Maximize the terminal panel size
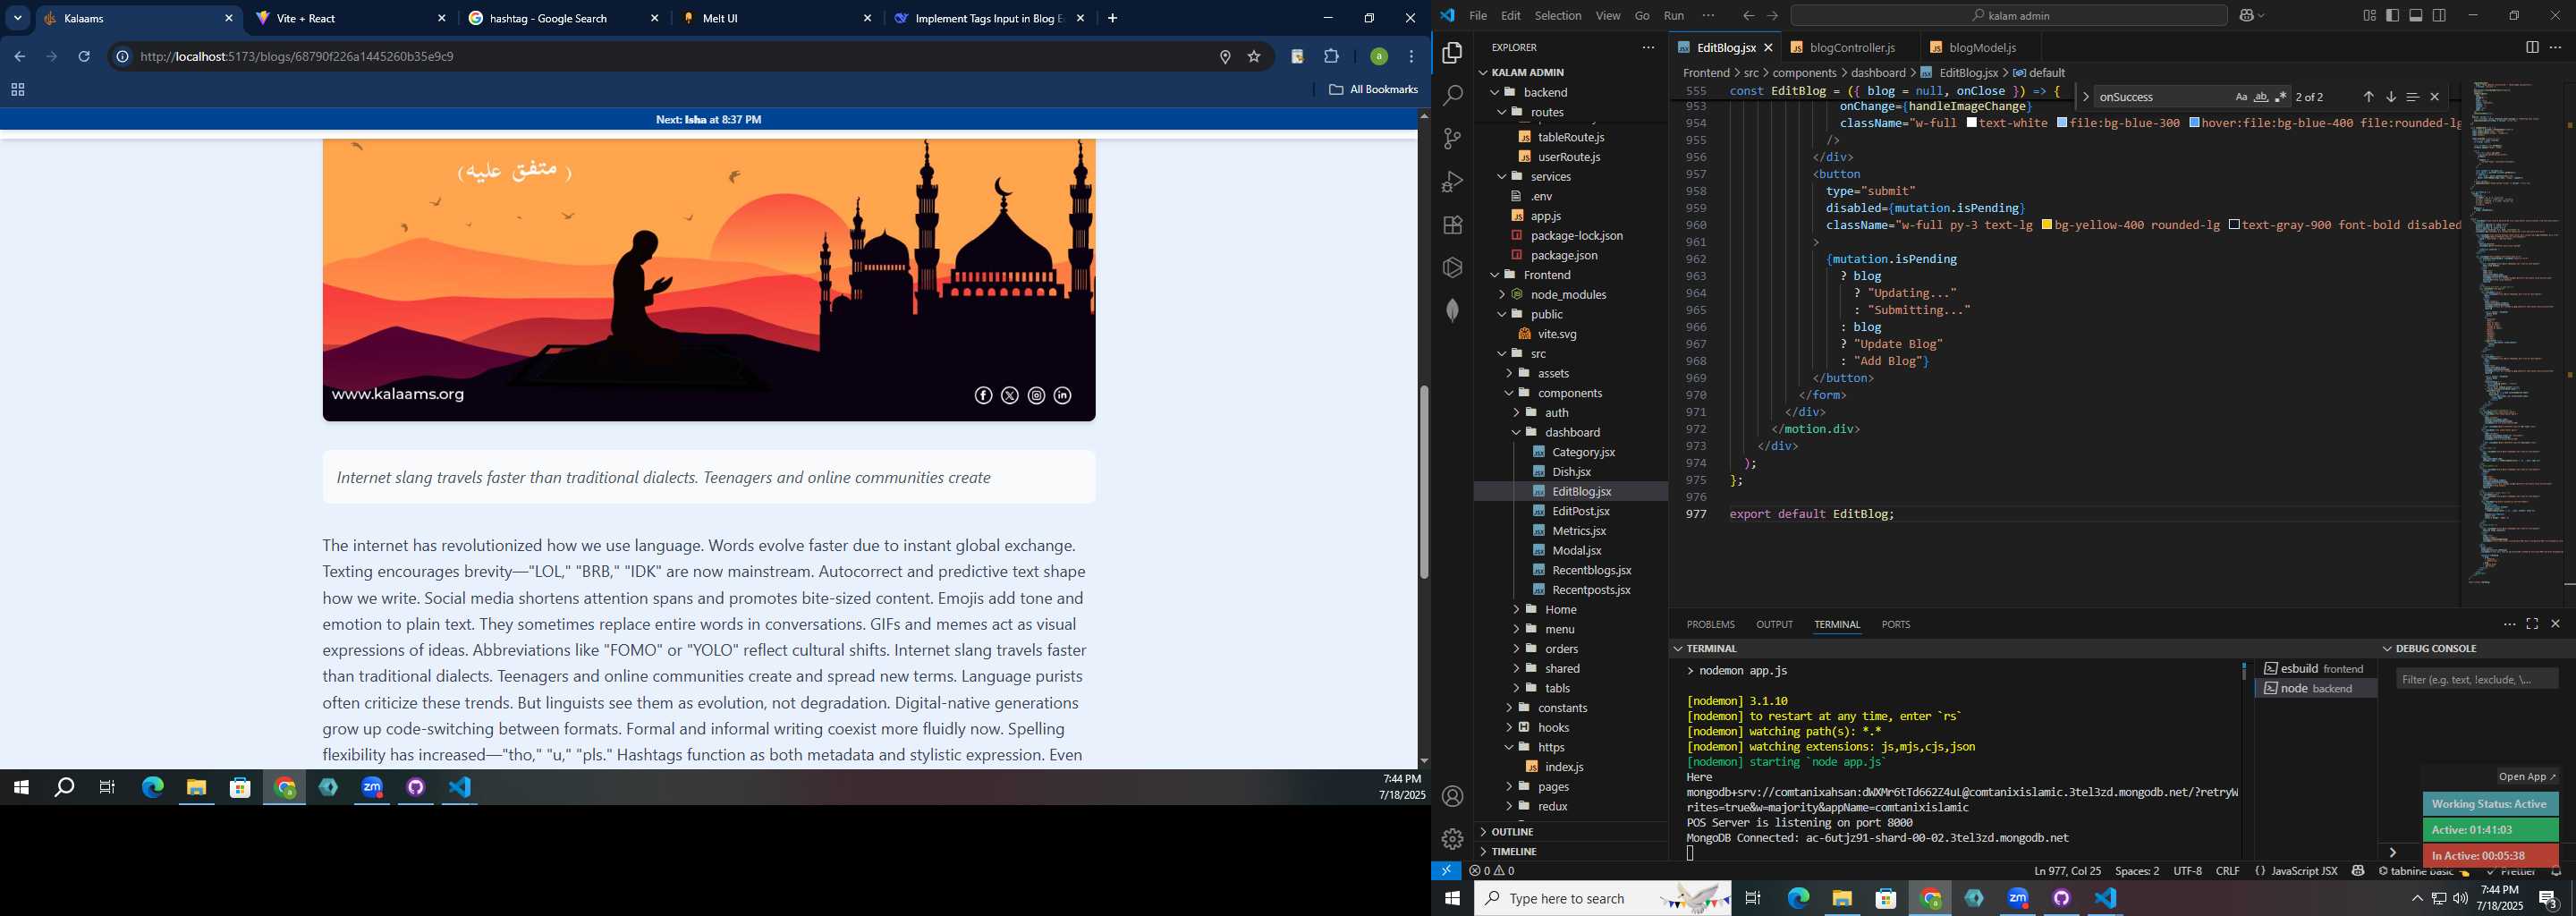 click(x=2532, y=624)
